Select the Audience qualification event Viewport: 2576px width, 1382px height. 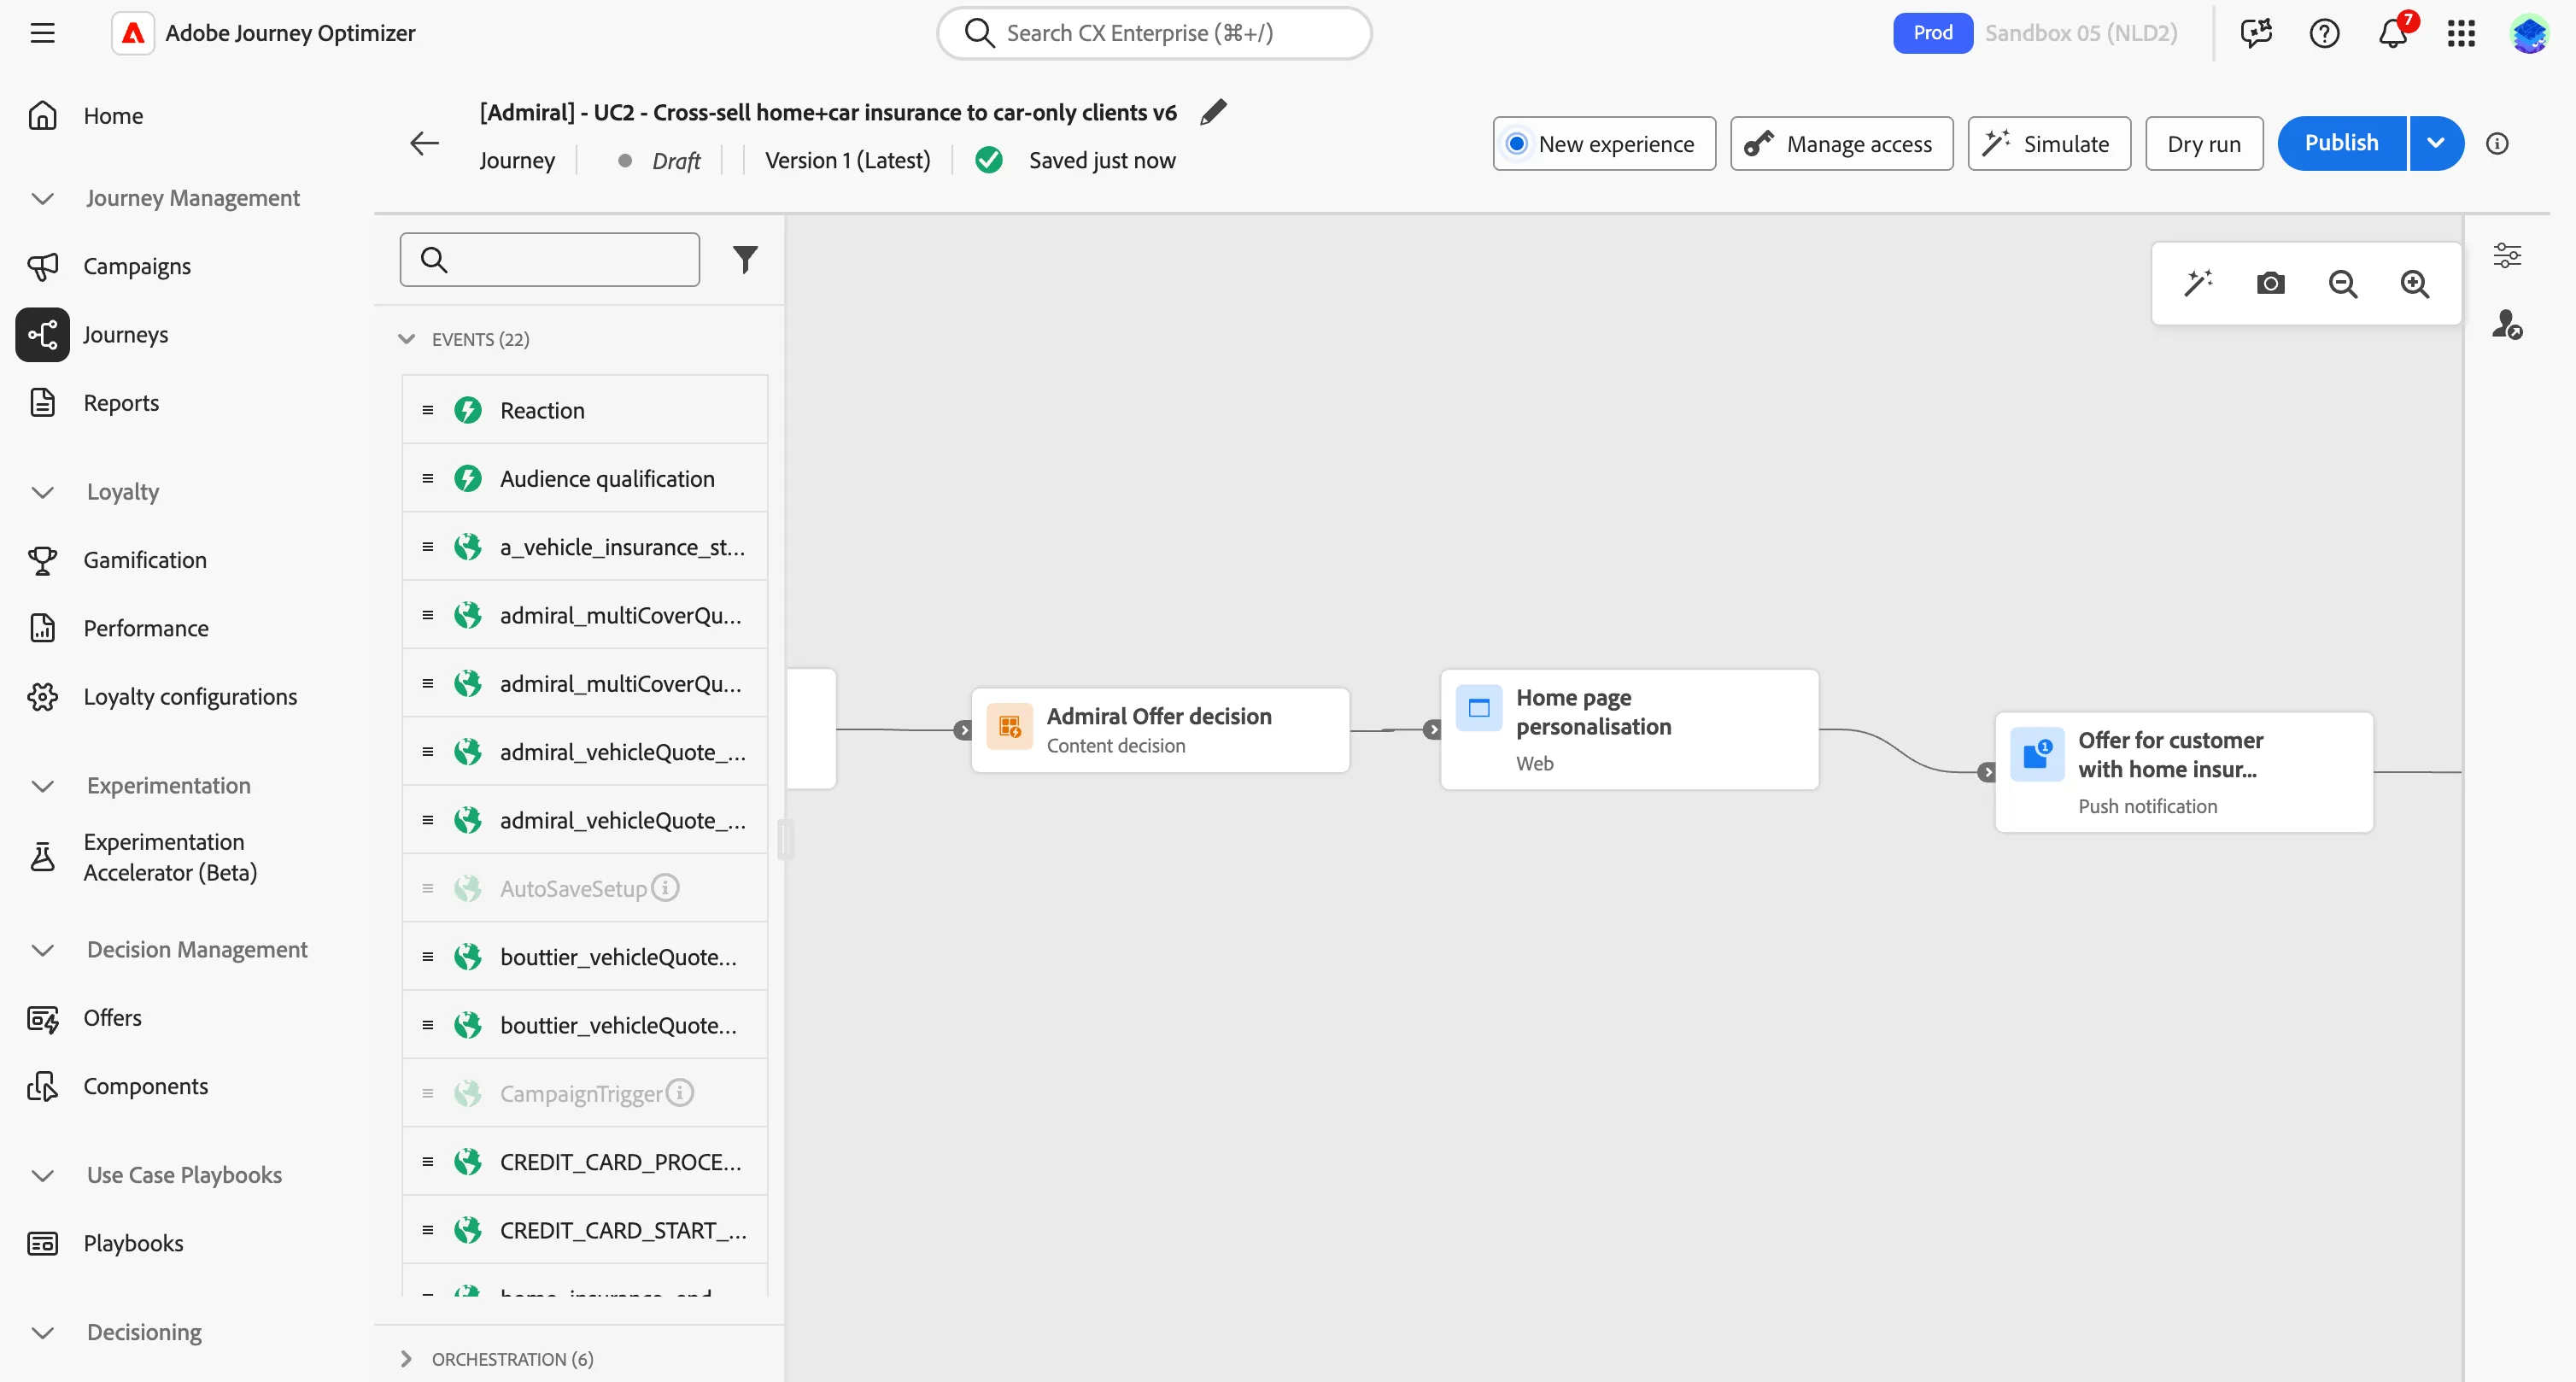point(585,479)
